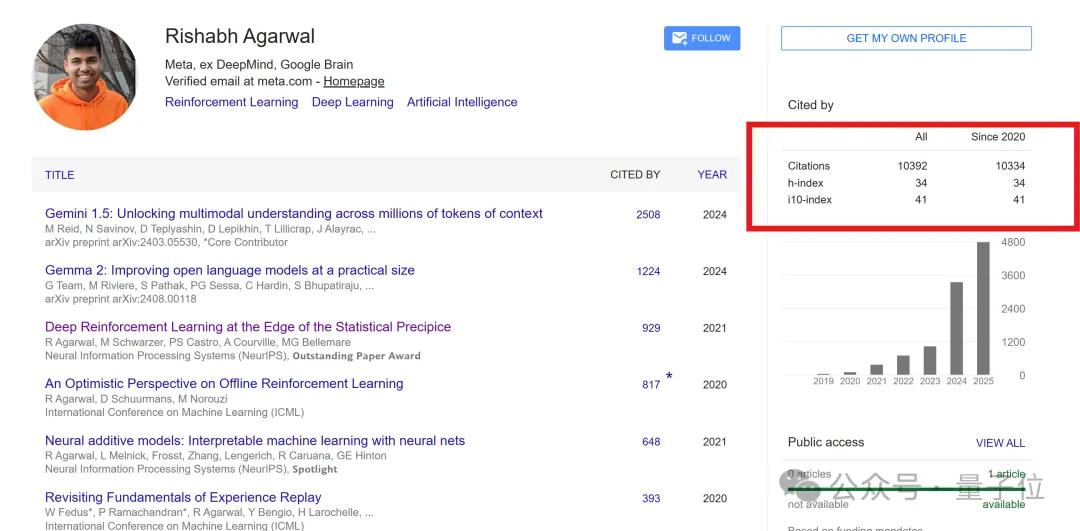Select the Reinforcement Learning interest tag
The height and width of the screenshot is (531, 1080).
tap(231, 102)
